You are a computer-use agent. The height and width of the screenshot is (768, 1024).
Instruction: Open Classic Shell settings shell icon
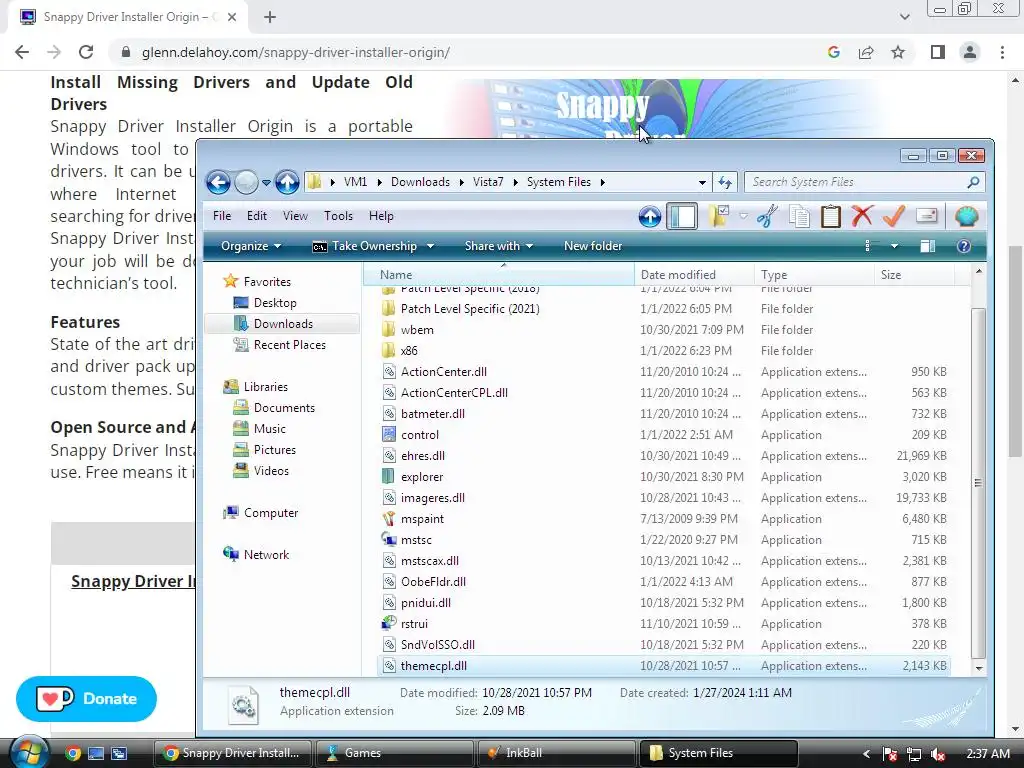967,216
